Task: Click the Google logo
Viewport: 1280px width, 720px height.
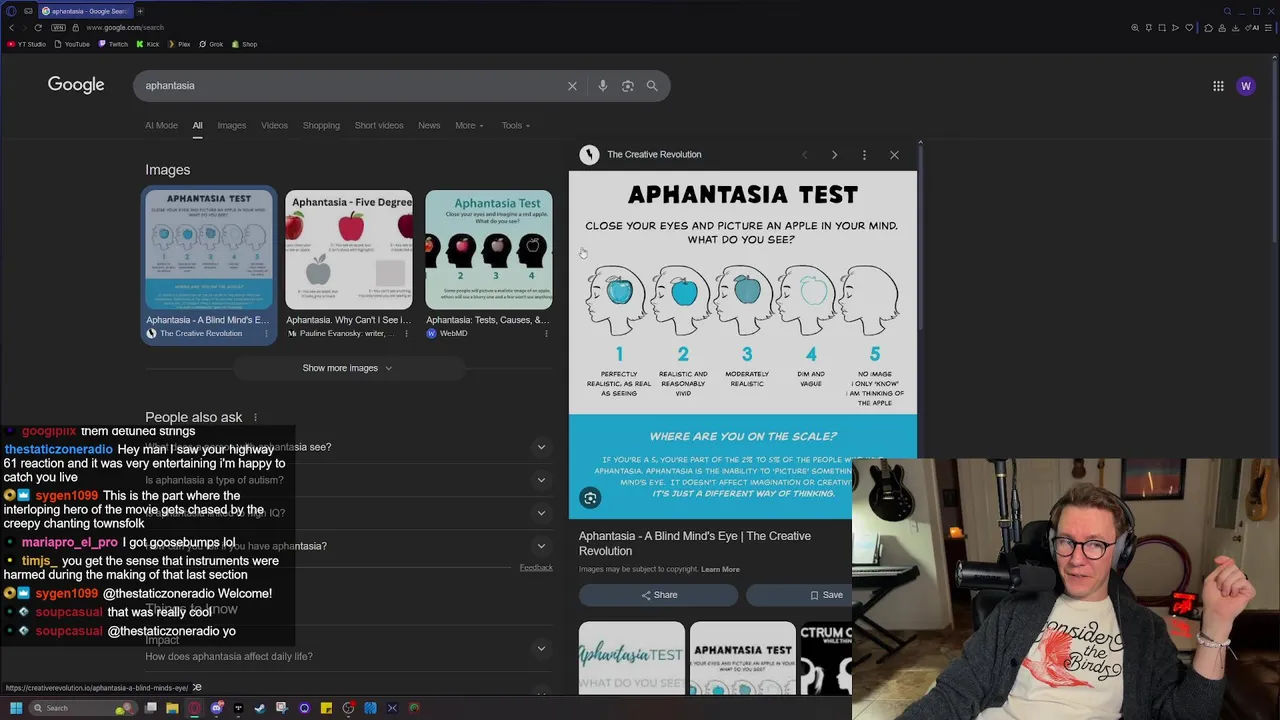Action: point(76,85)
